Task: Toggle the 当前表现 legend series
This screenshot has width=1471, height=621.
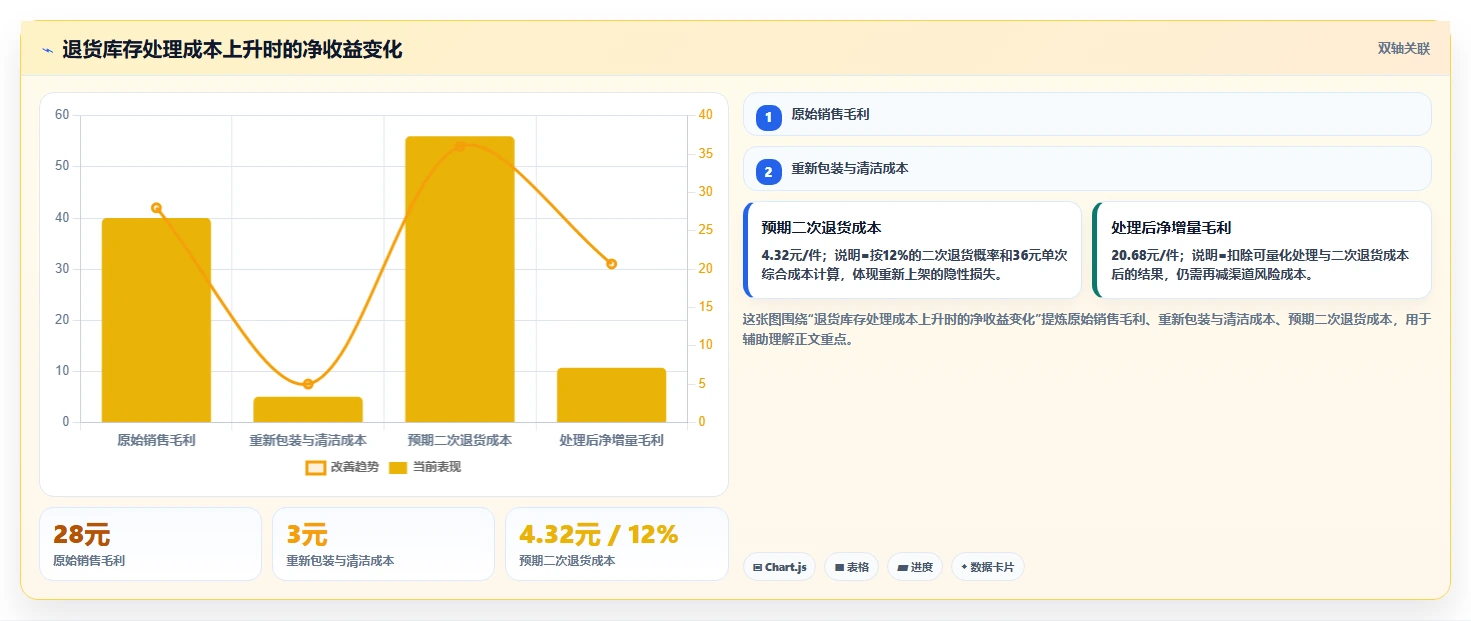Action: click(x=424, y=467)
